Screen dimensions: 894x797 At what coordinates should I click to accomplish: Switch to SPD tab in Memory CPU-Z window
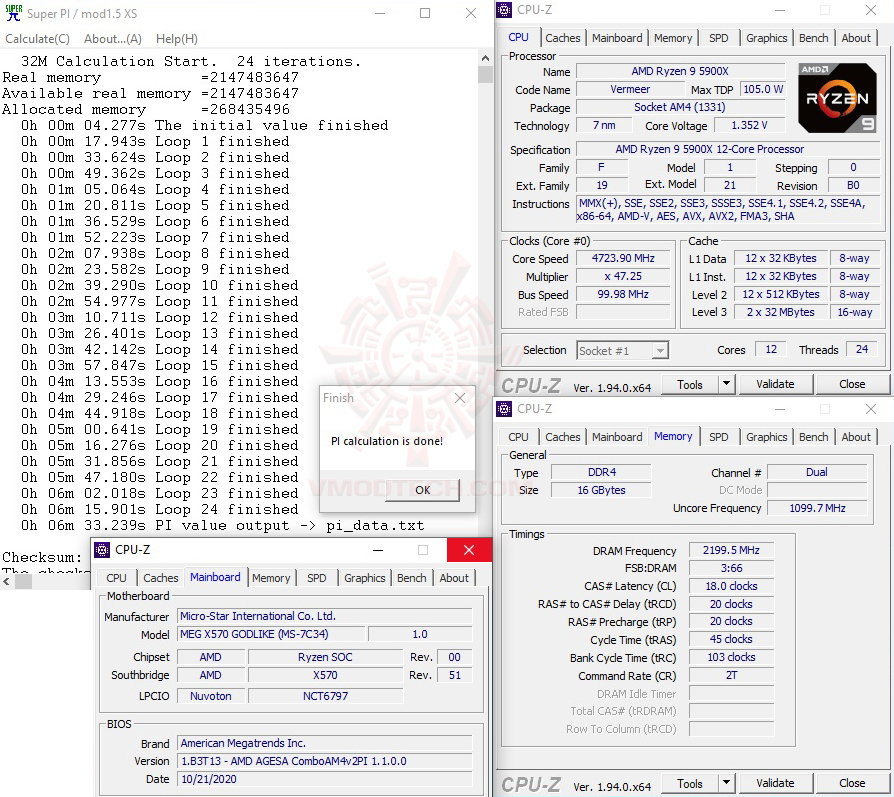(718, 437)
